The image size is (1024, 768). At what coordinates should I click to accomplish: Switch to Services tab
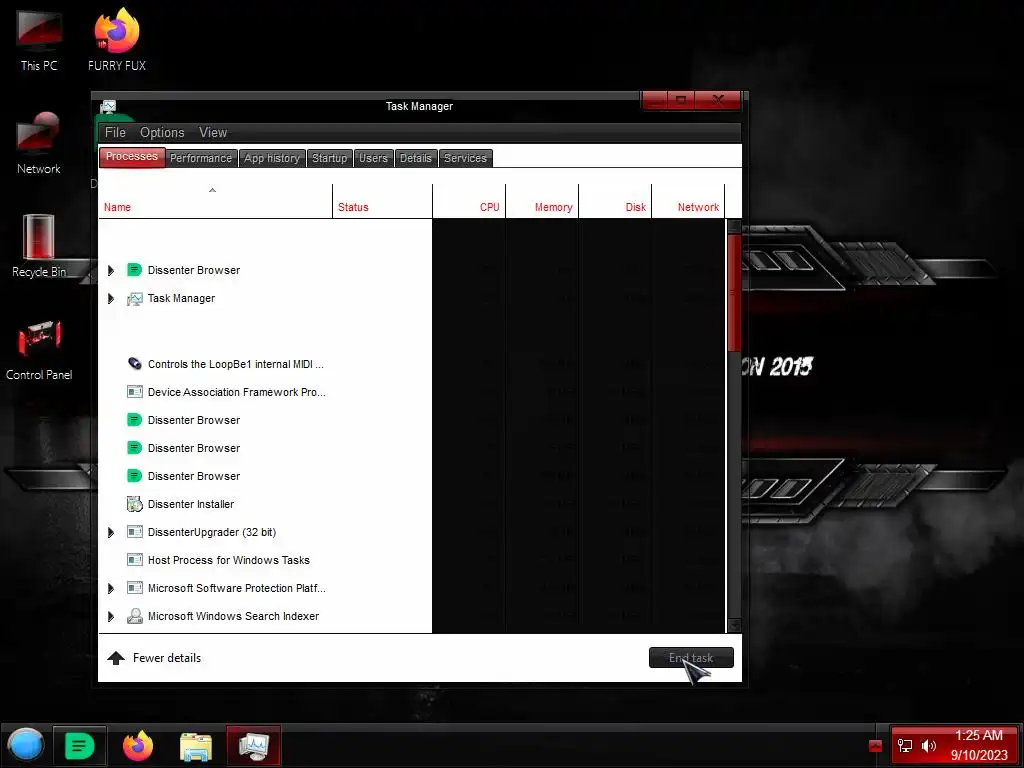[x=465, y=158]
